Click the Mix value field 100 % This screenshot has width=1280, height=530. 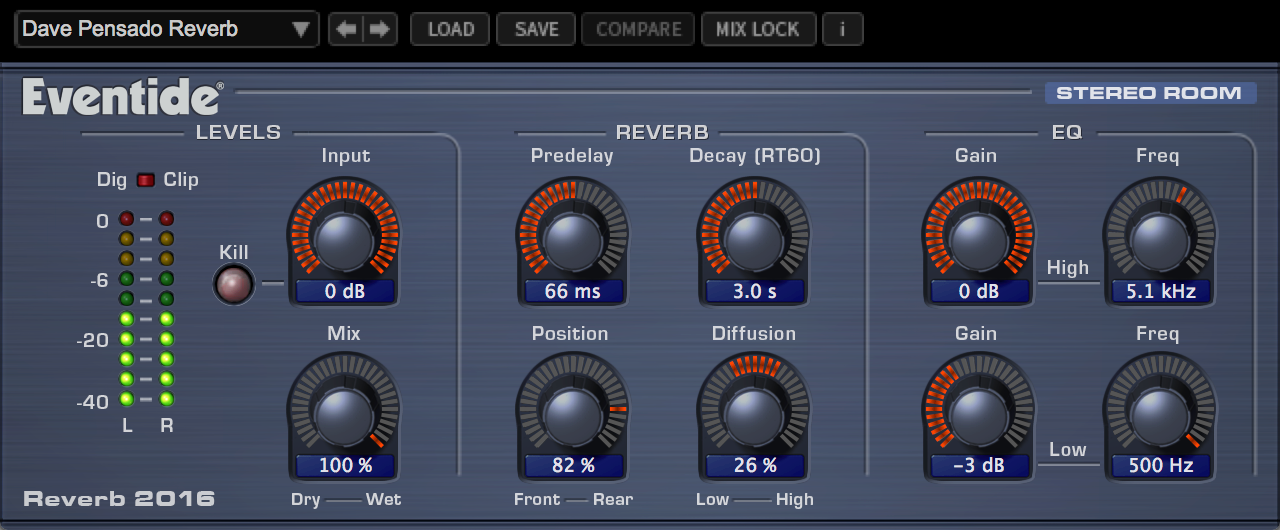[x=345, y=466]
